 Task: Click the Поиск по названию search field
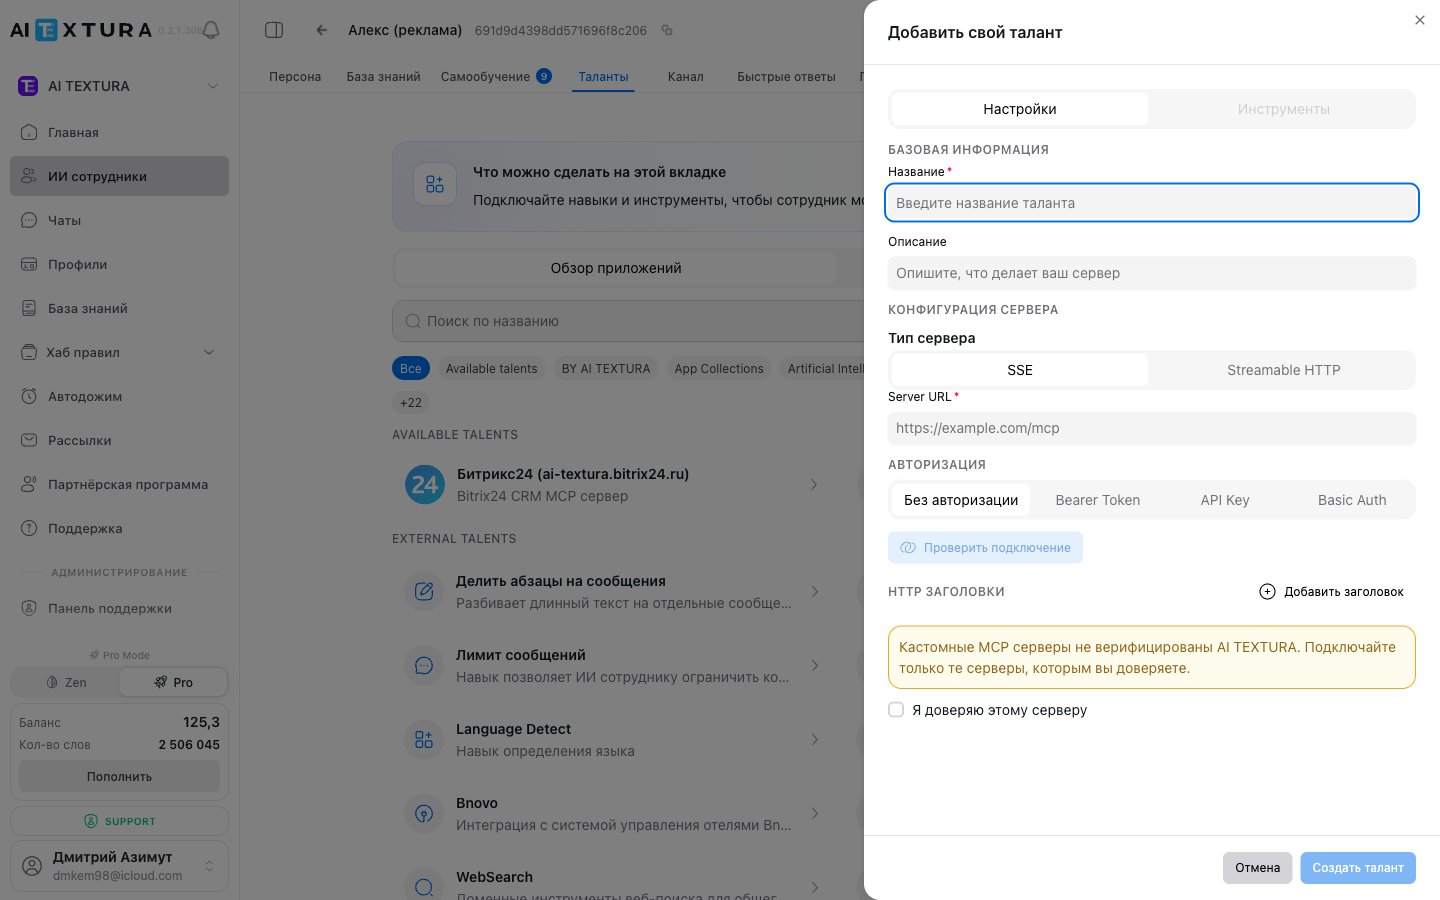pos(628,321)
